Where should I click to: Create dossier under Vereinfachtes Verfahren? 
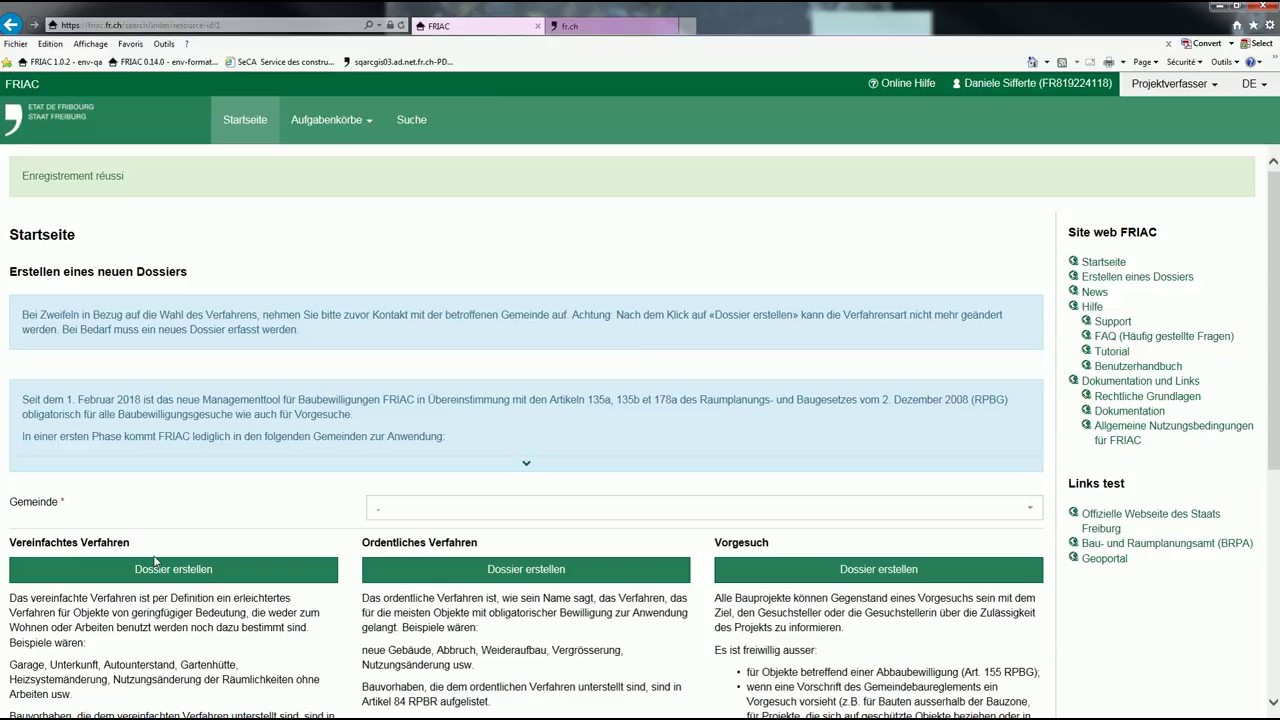coord(173,569)
